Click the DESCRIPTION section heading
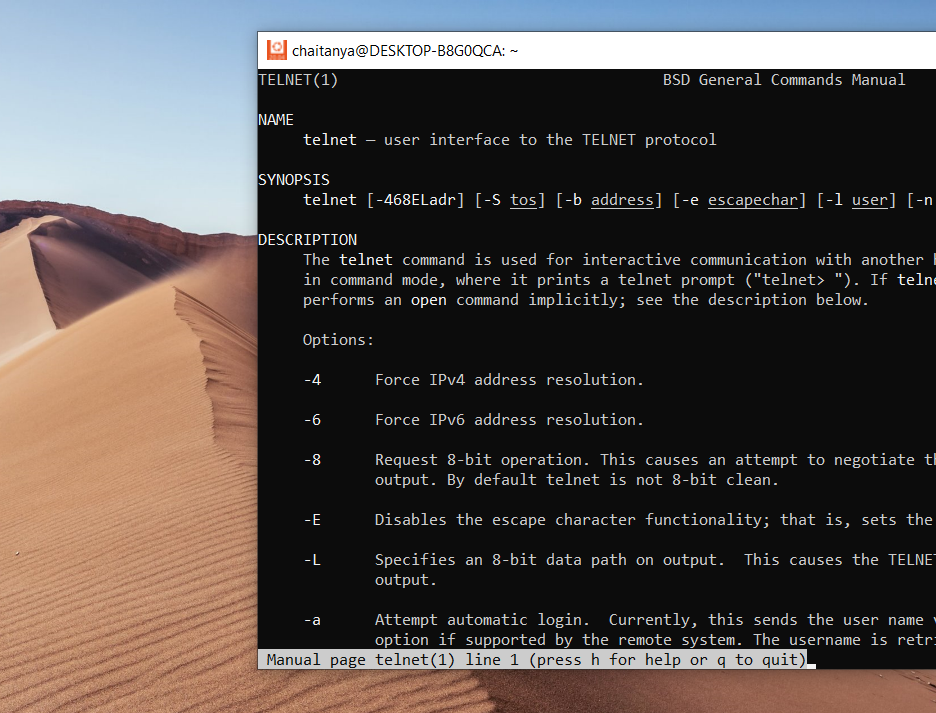This screenshot has height=713, width=936. pyautogui.click(x=307, y=239)
